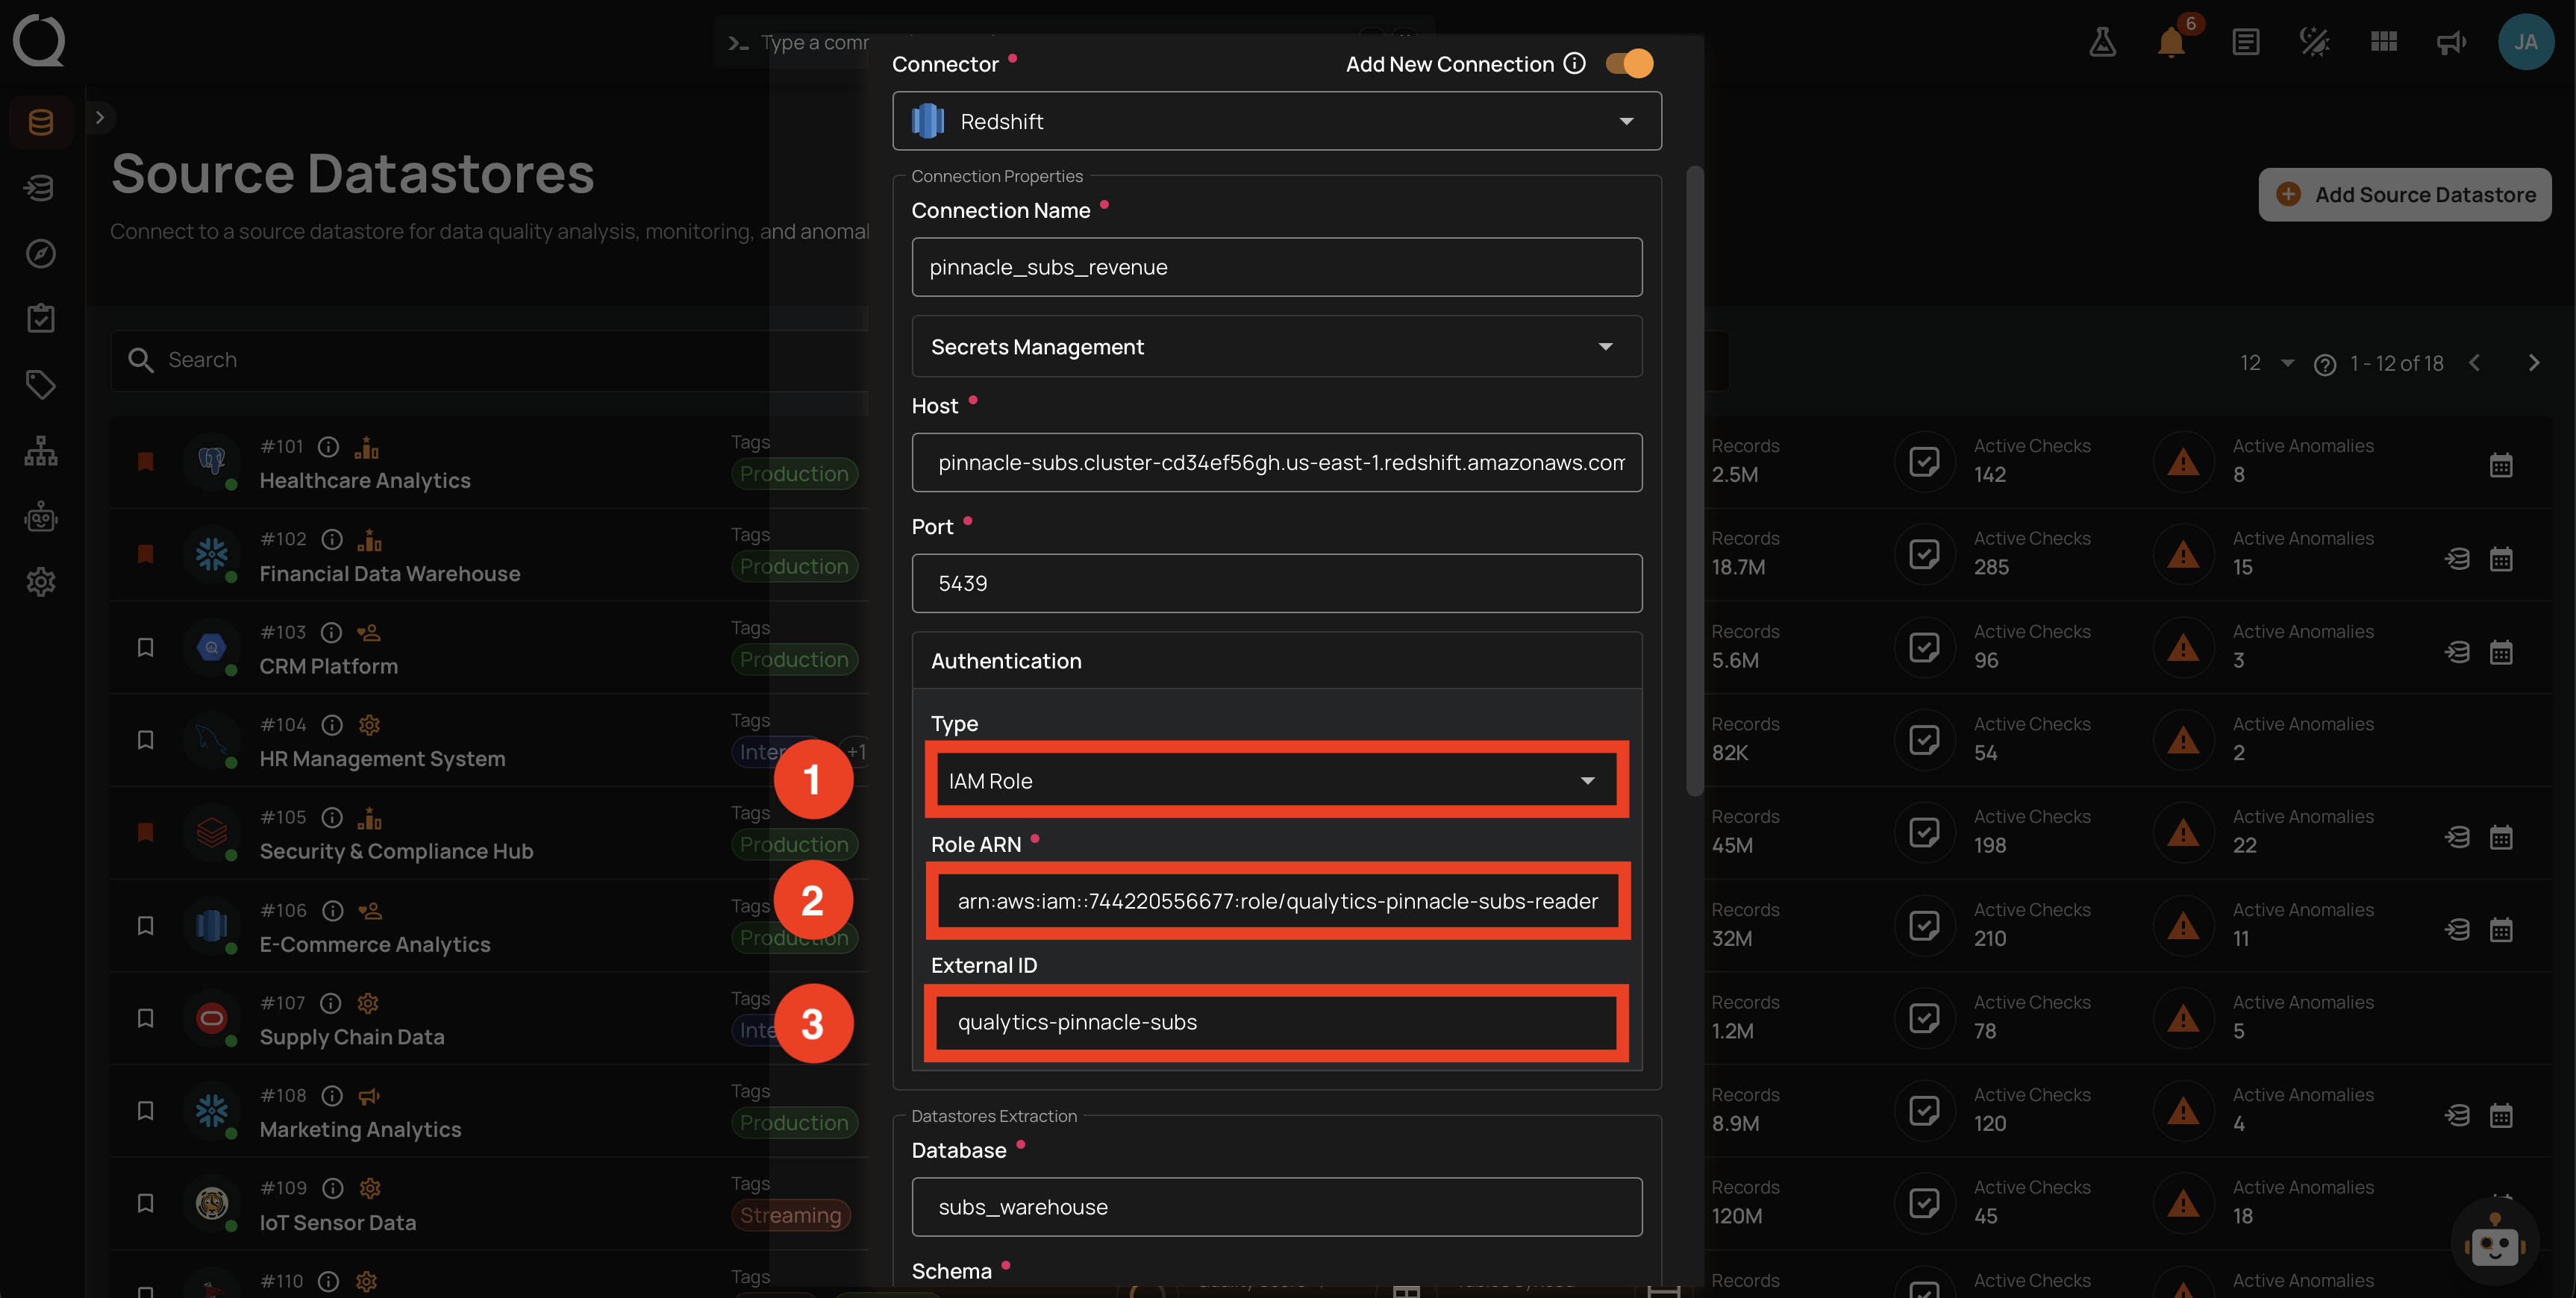
Task: Click the Port field showing 5439
Action: point(1277,583)
